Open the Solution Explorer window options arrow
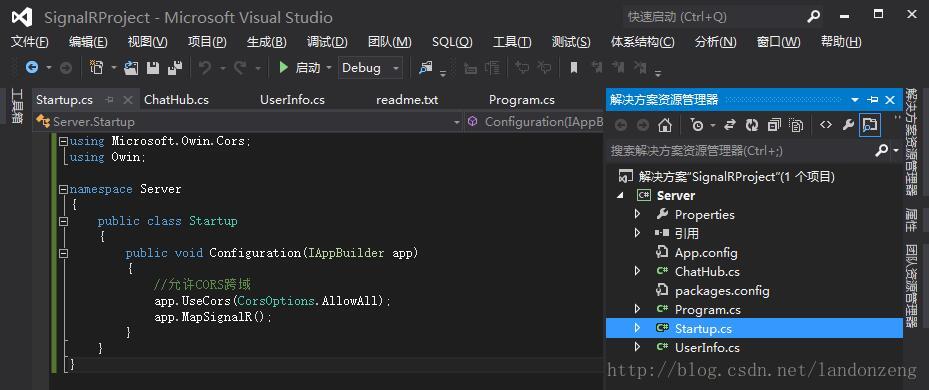The image size is (929, 390). coord(855,100)
